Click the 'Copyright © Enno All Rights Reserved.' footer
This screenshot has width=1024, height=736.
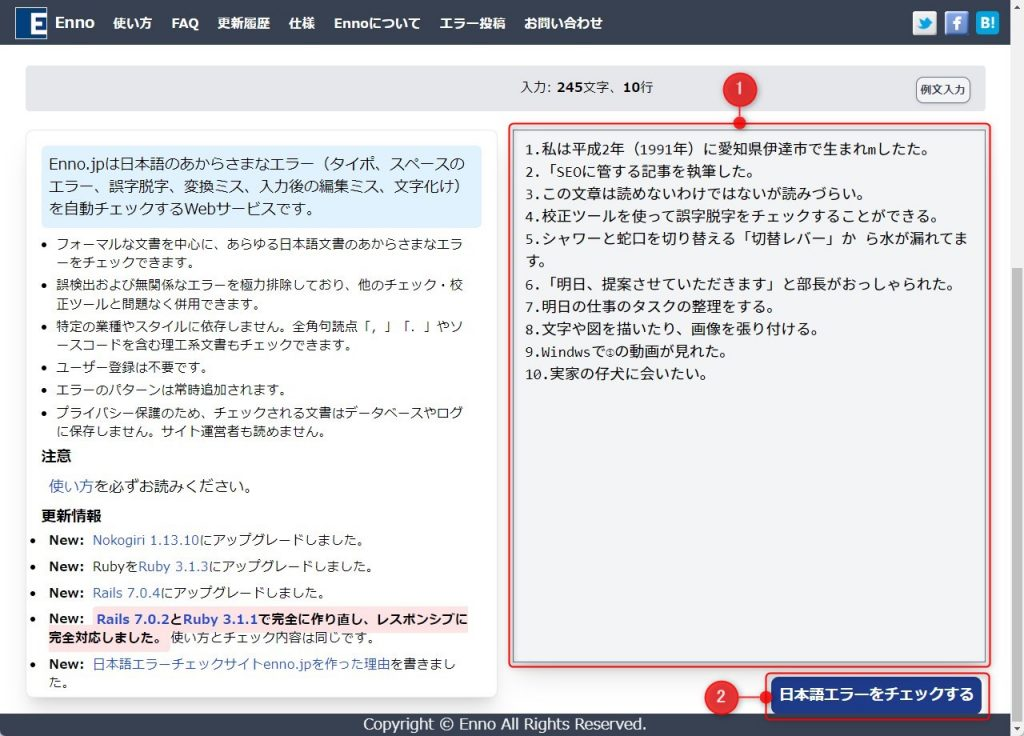(x=505, y=724)
